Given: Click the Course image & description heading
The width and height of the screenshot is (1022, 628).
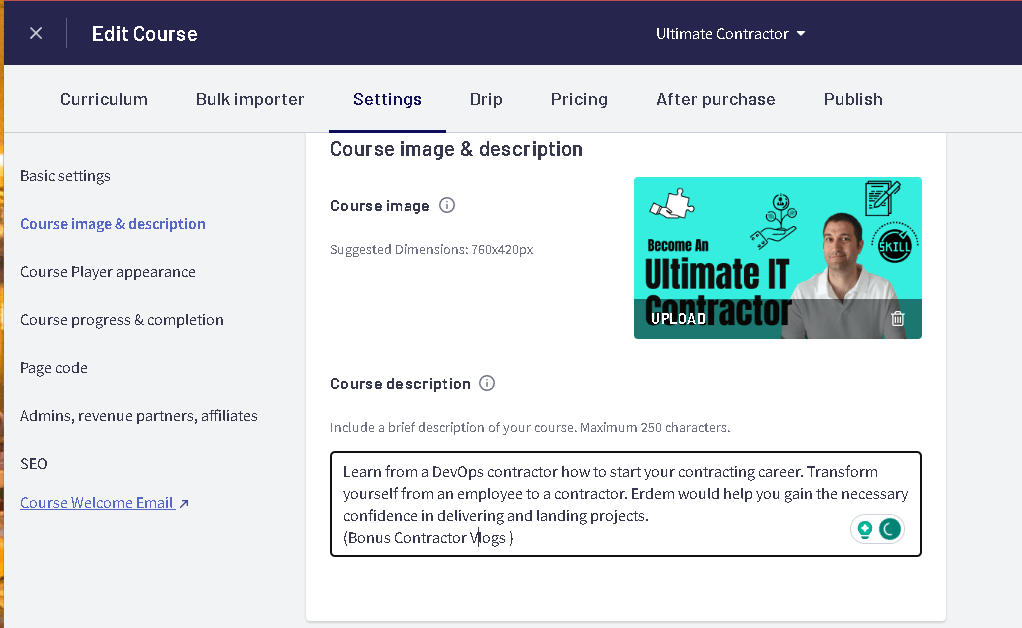Looking at the screenshot, I should pos(456,149).
